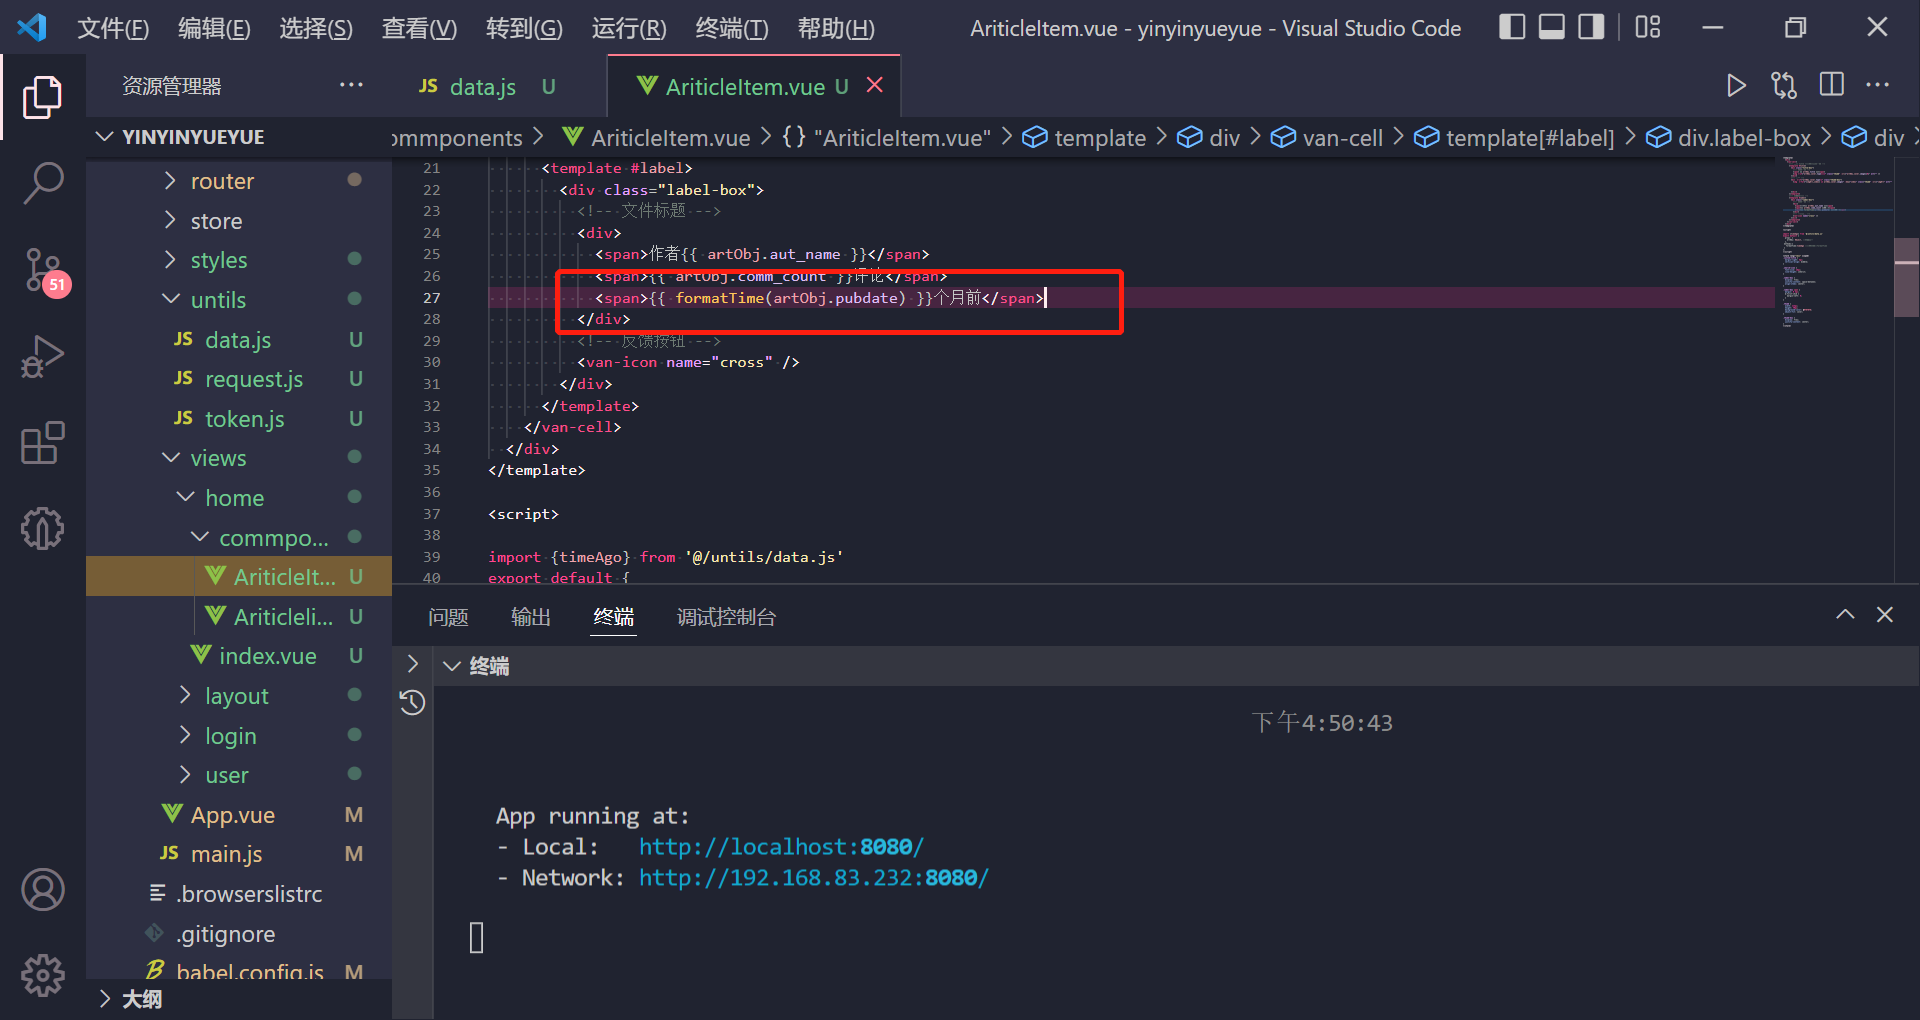Open http://localhost:8080/ link in terminal
The height and width of the screenshot is (1020, 1920).
click(x=780, y=846)
